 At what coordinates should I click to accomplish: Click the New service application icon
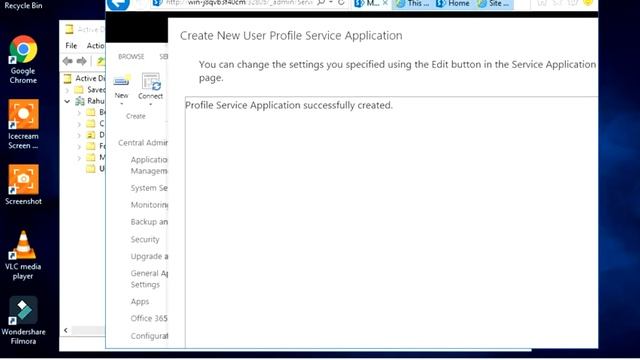(x=121, y=80)
